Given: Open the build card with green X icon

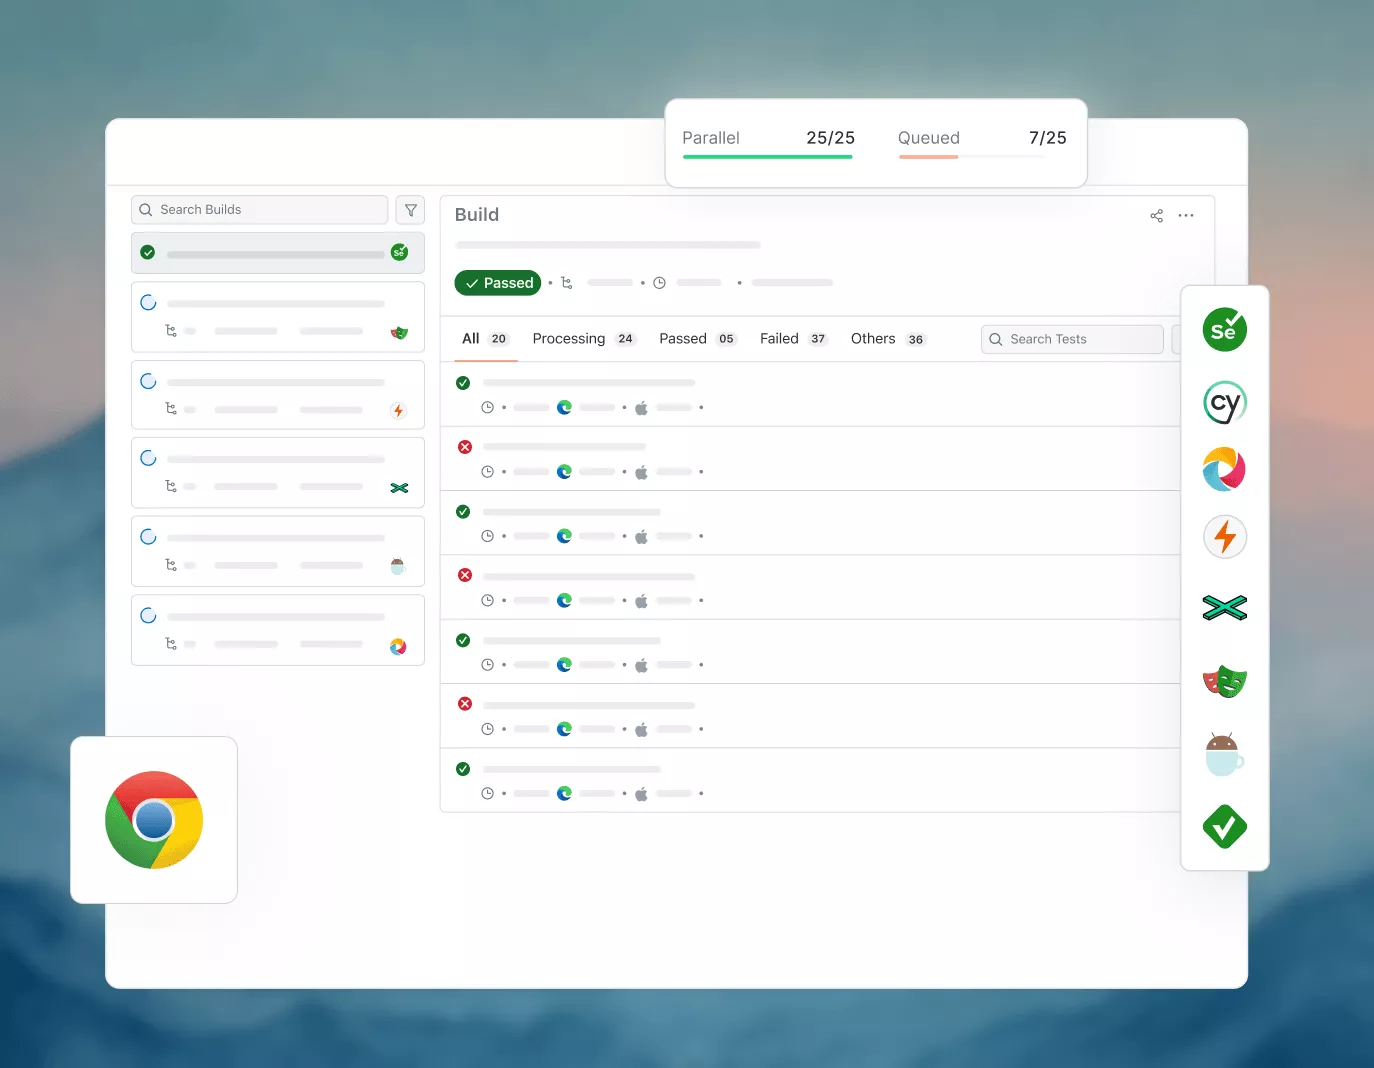Looking at the screenshot, I should [278, 473].
